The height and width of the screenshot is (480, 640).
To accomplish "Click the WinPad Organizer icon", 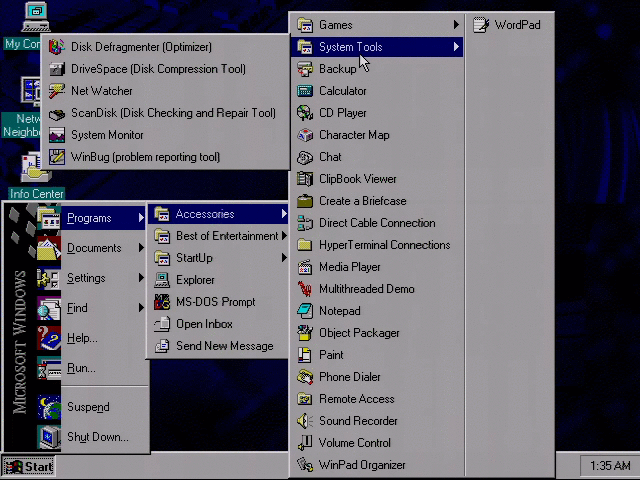I will pyautogui.click(x=305, y=465).
